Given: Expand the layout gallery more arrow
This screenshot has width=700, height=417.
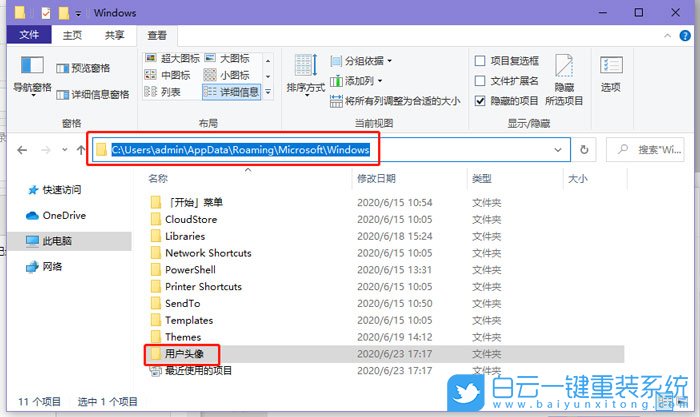Looking at the screenshot, I should [x=268, y=92].
